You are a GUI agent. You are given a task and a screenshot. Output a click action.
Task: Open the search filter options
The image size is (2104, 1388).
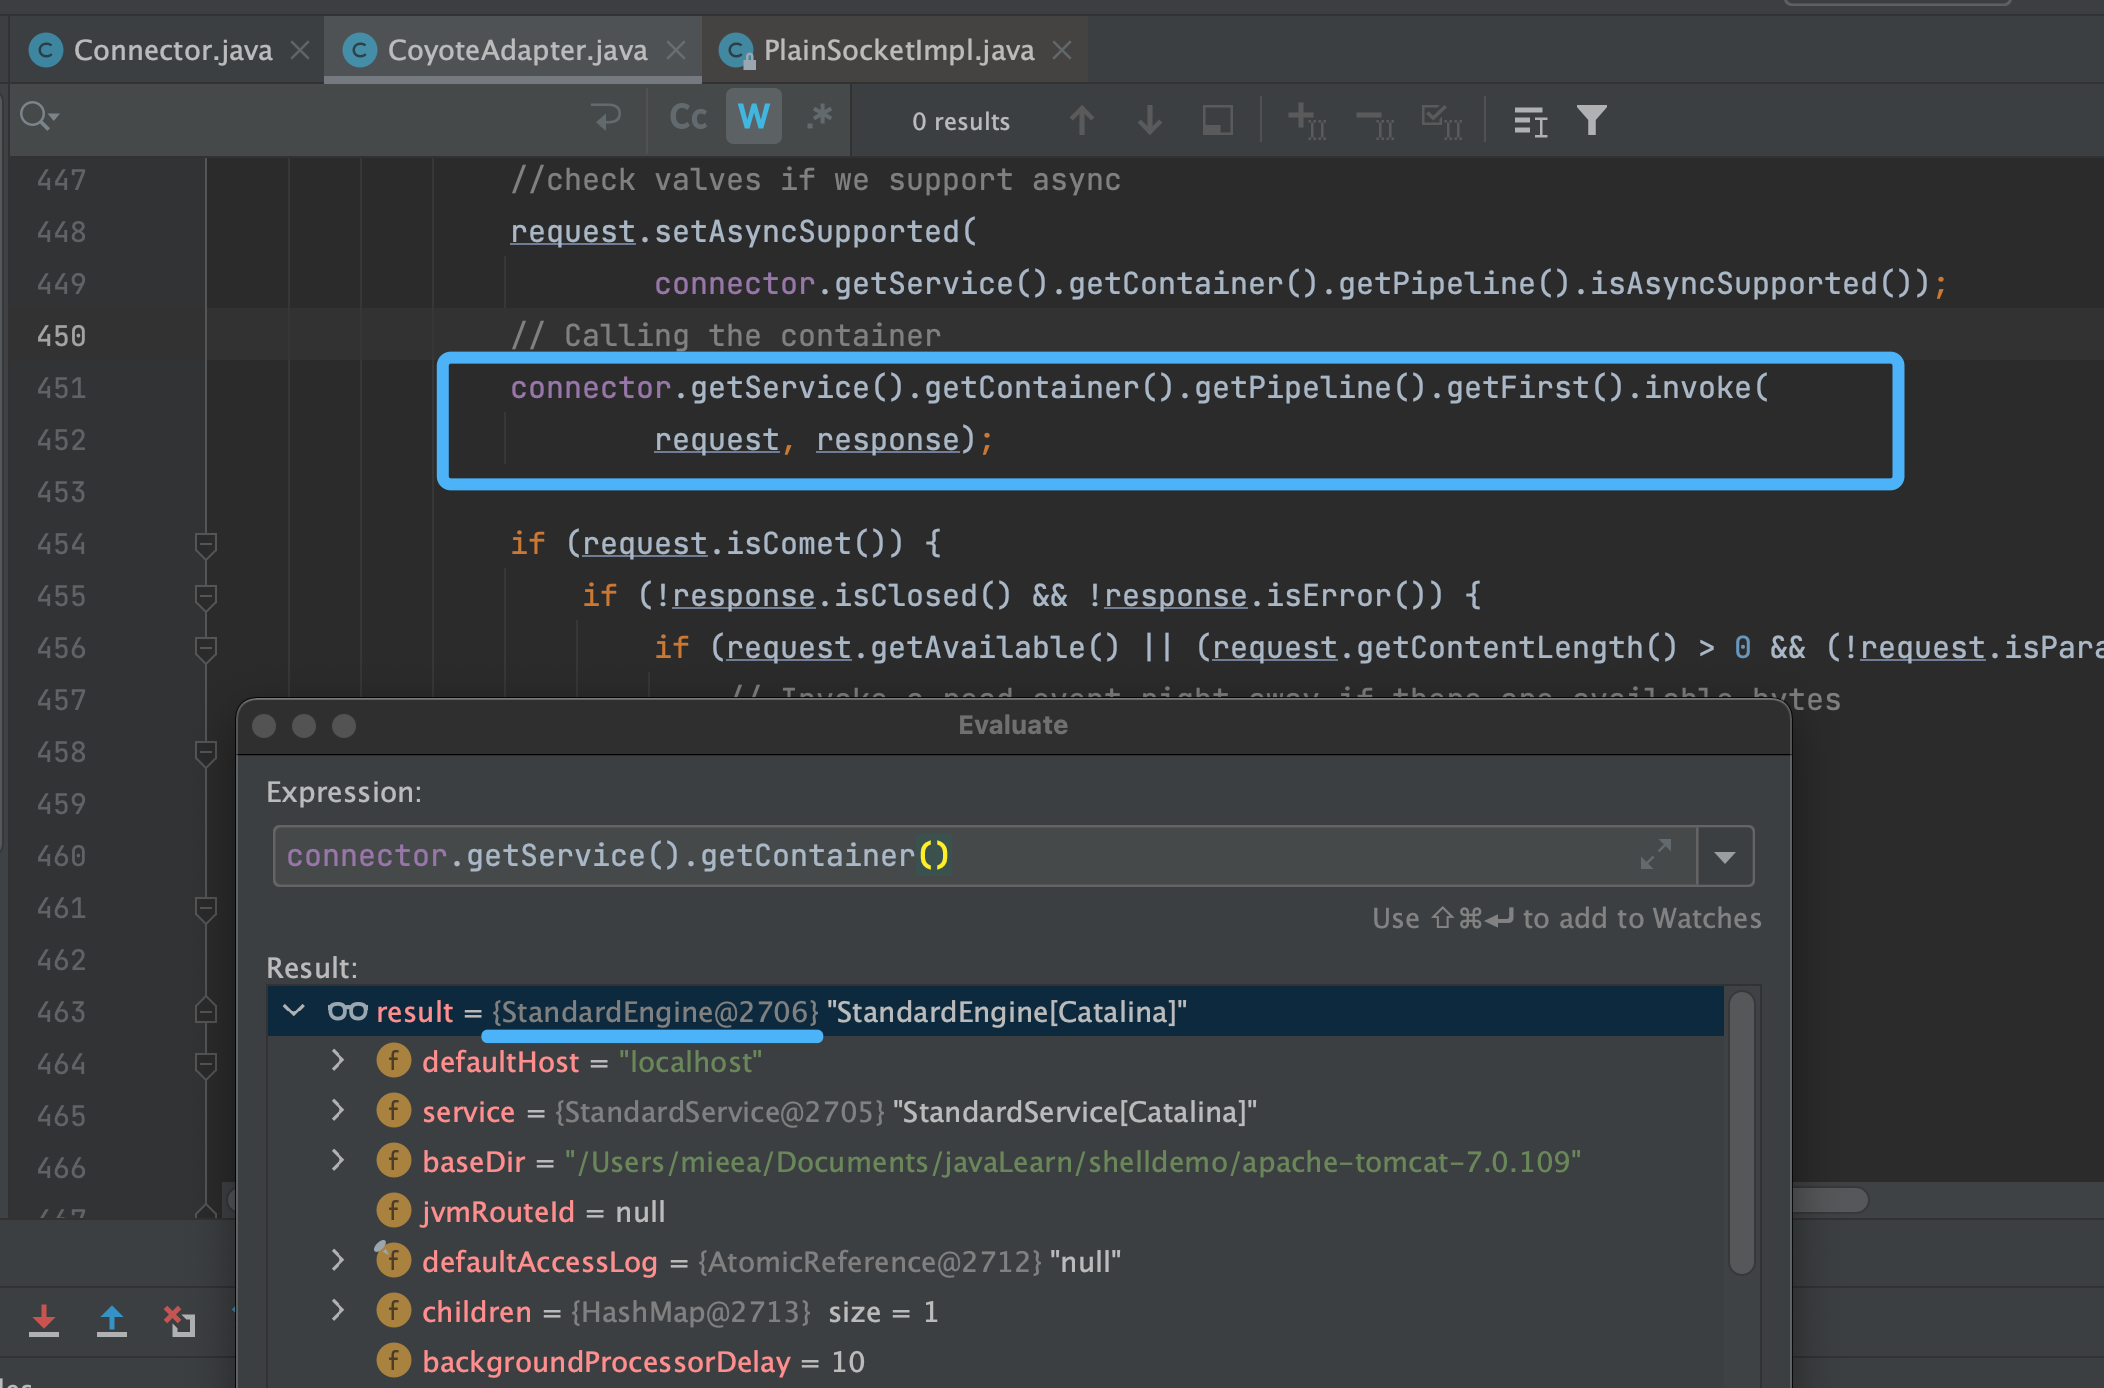pos(1592,121)
